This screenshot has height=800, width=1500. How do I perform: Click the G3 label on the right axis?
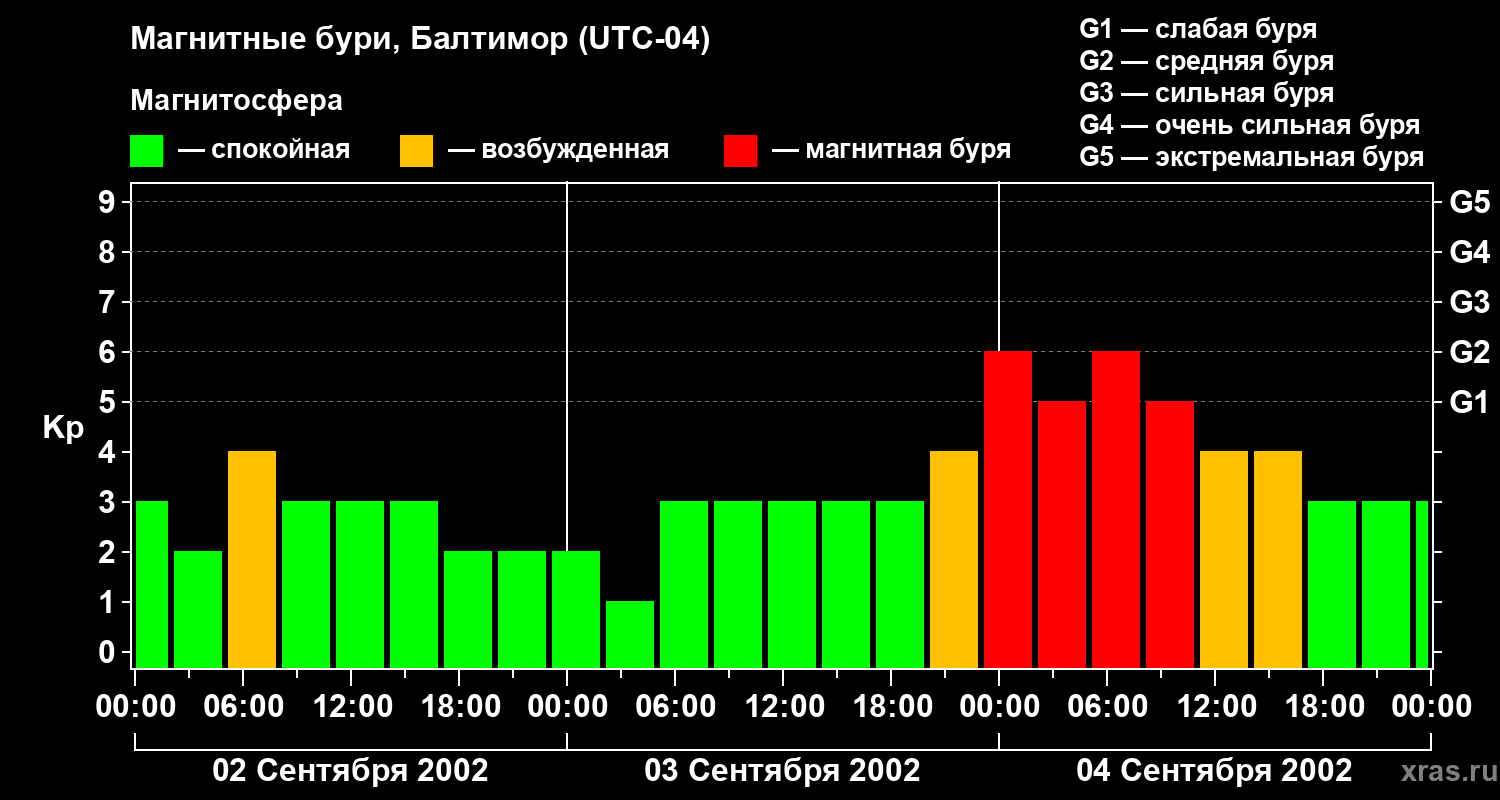coord(1469,302)
